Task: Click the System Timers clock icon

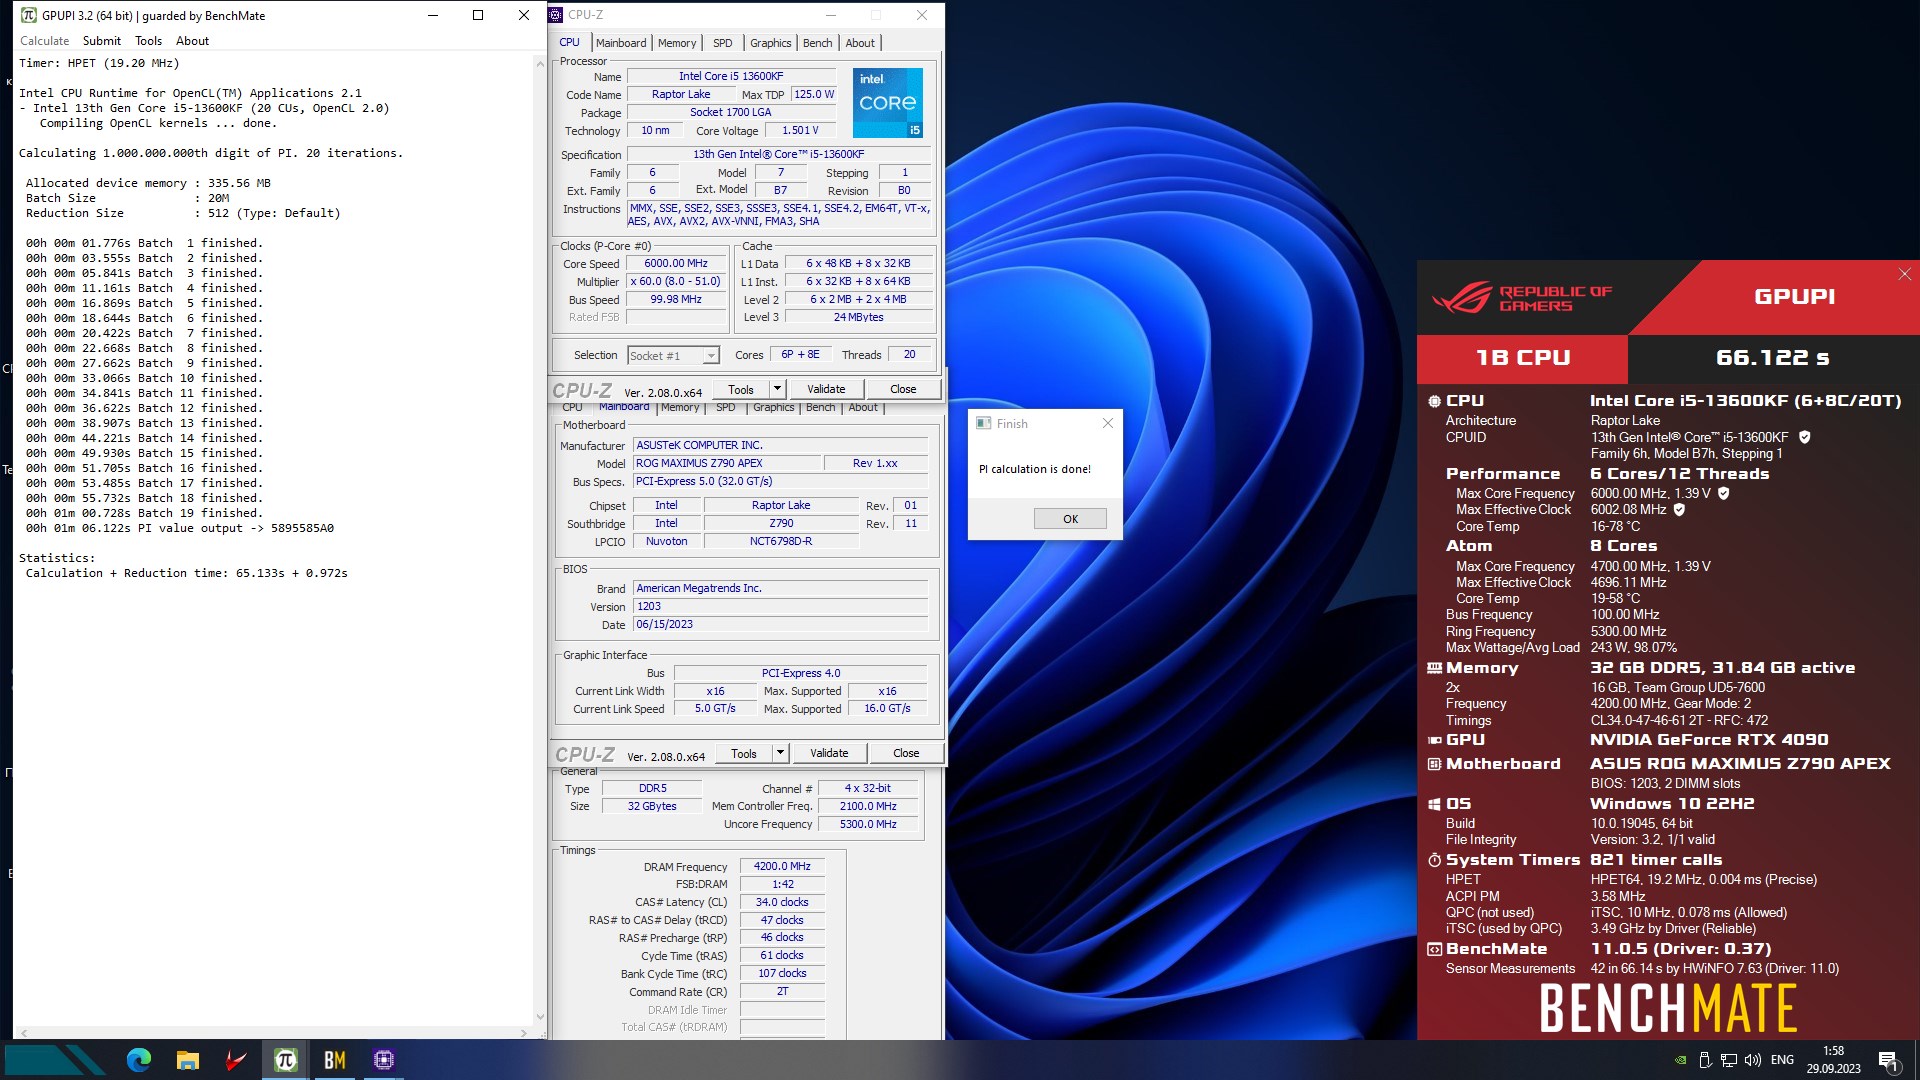Action: [1434, 860]
